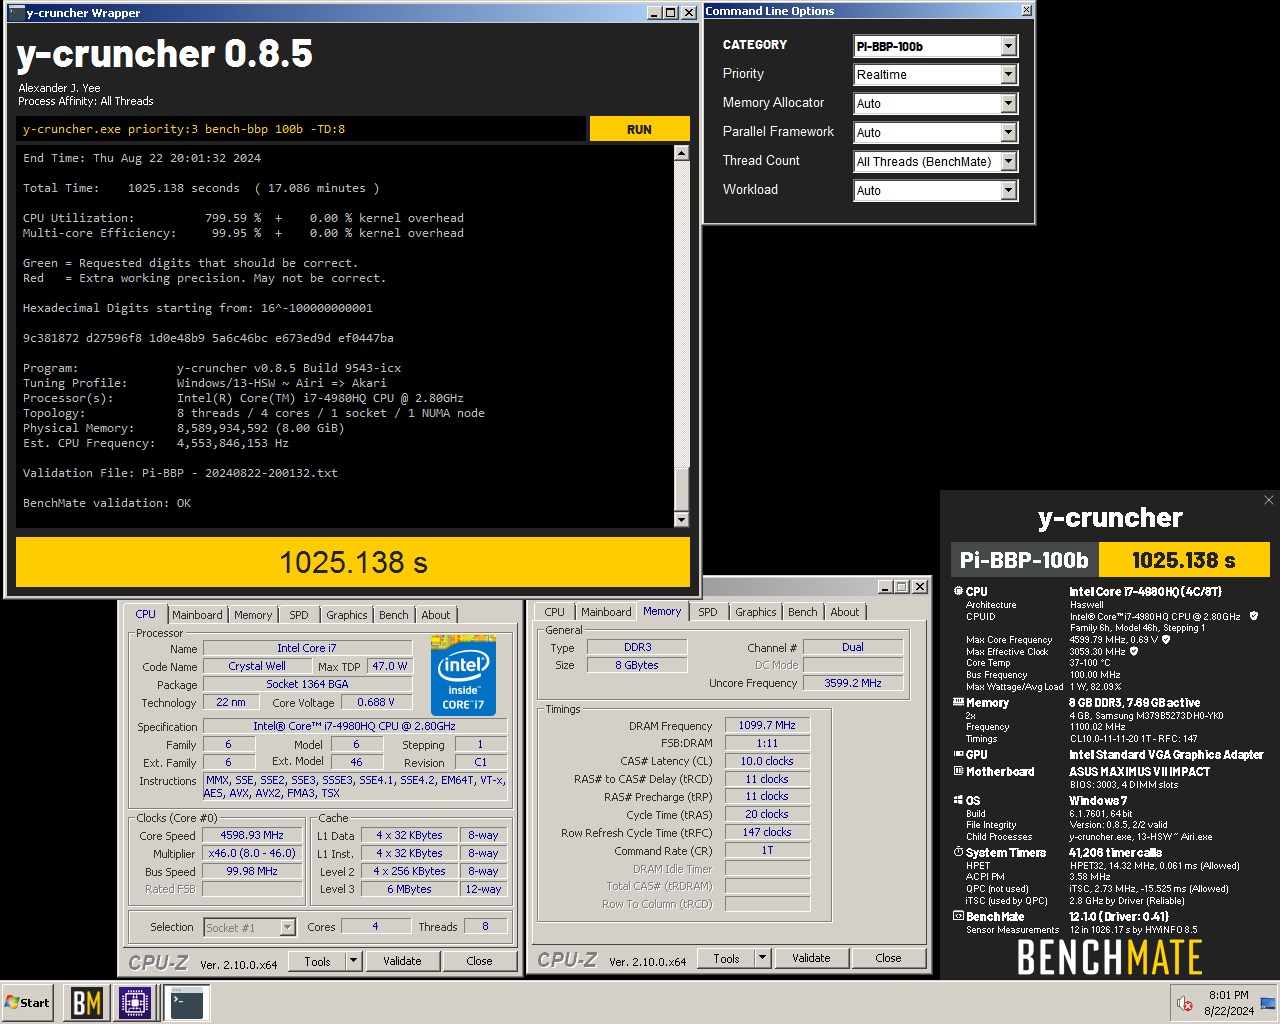Click the System Timers stopwatch icon

click(958, 852)
